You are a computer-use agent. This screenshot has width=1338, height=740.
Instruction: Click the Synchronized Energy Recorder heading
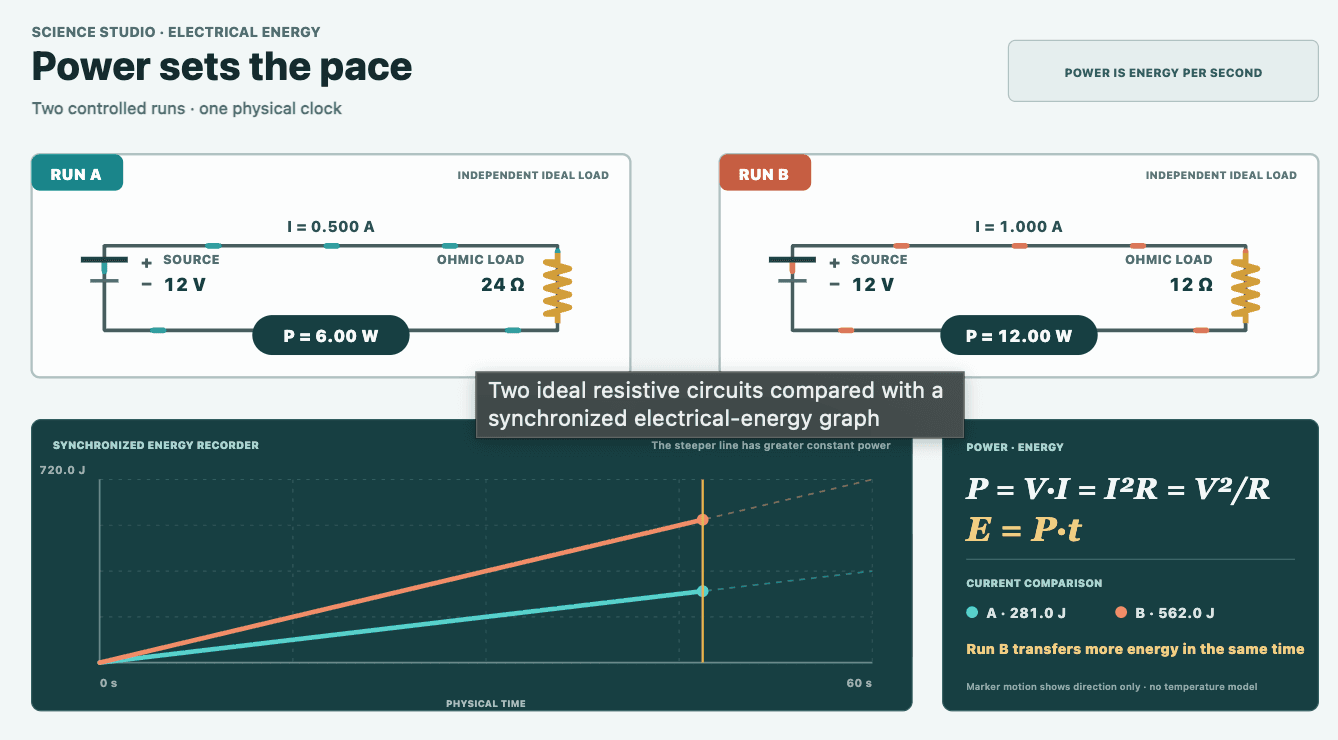pos(156,445)
